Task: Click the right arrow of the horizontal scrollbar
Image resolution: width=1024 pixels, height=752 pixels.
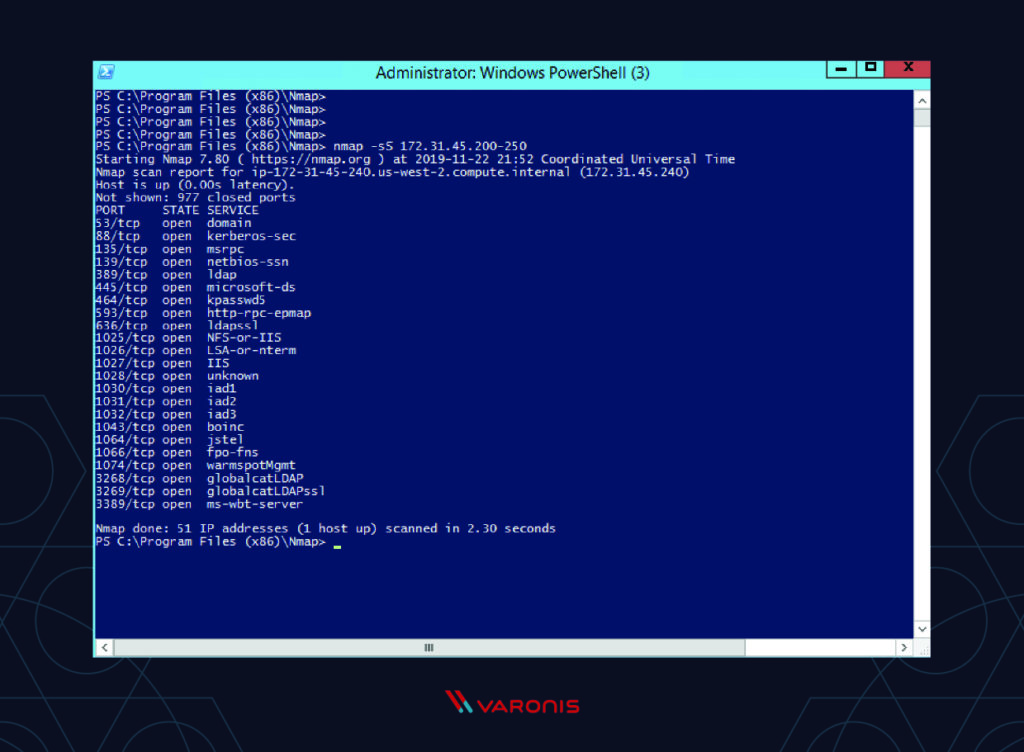Action: 905,647
